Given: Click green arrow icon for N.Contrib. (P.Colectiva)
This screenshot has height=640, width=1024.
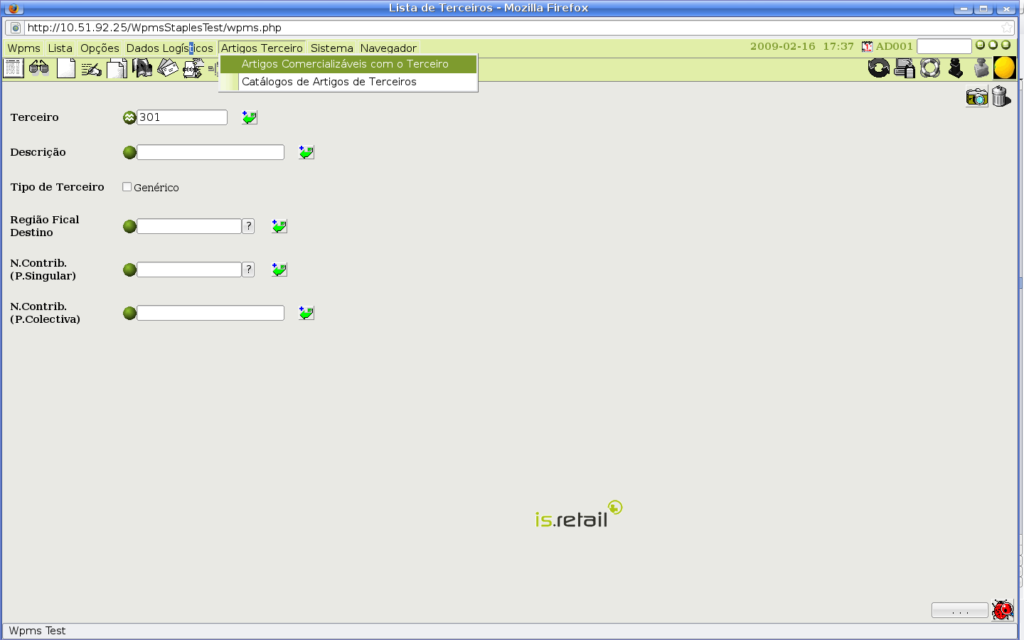Looking at the screenshot, I should (x=306, y=313).
